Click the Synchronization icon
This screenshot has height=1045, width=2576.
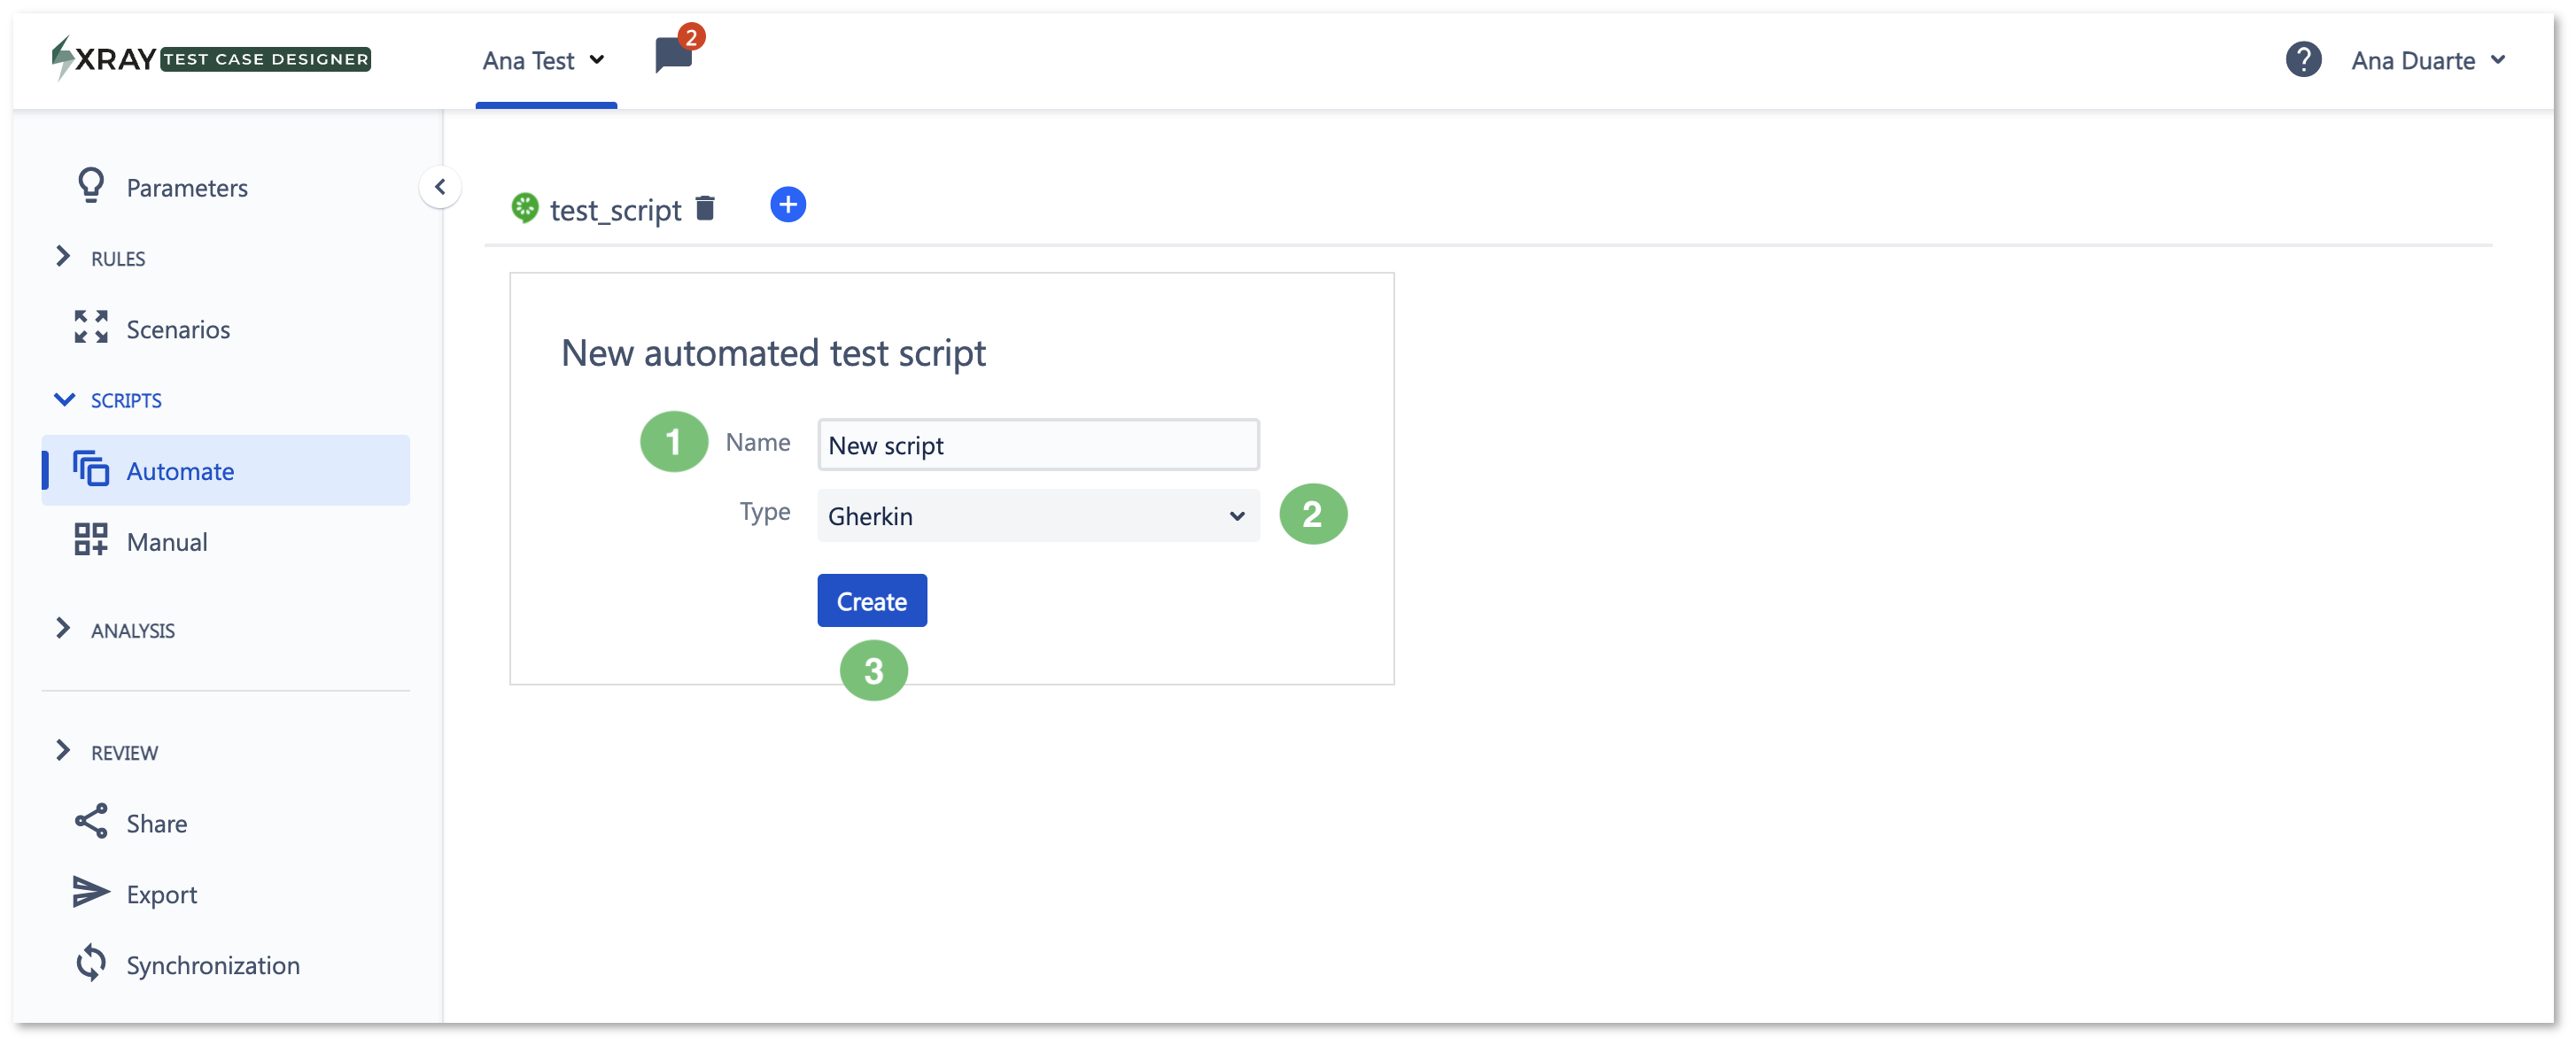coord(91,964)
